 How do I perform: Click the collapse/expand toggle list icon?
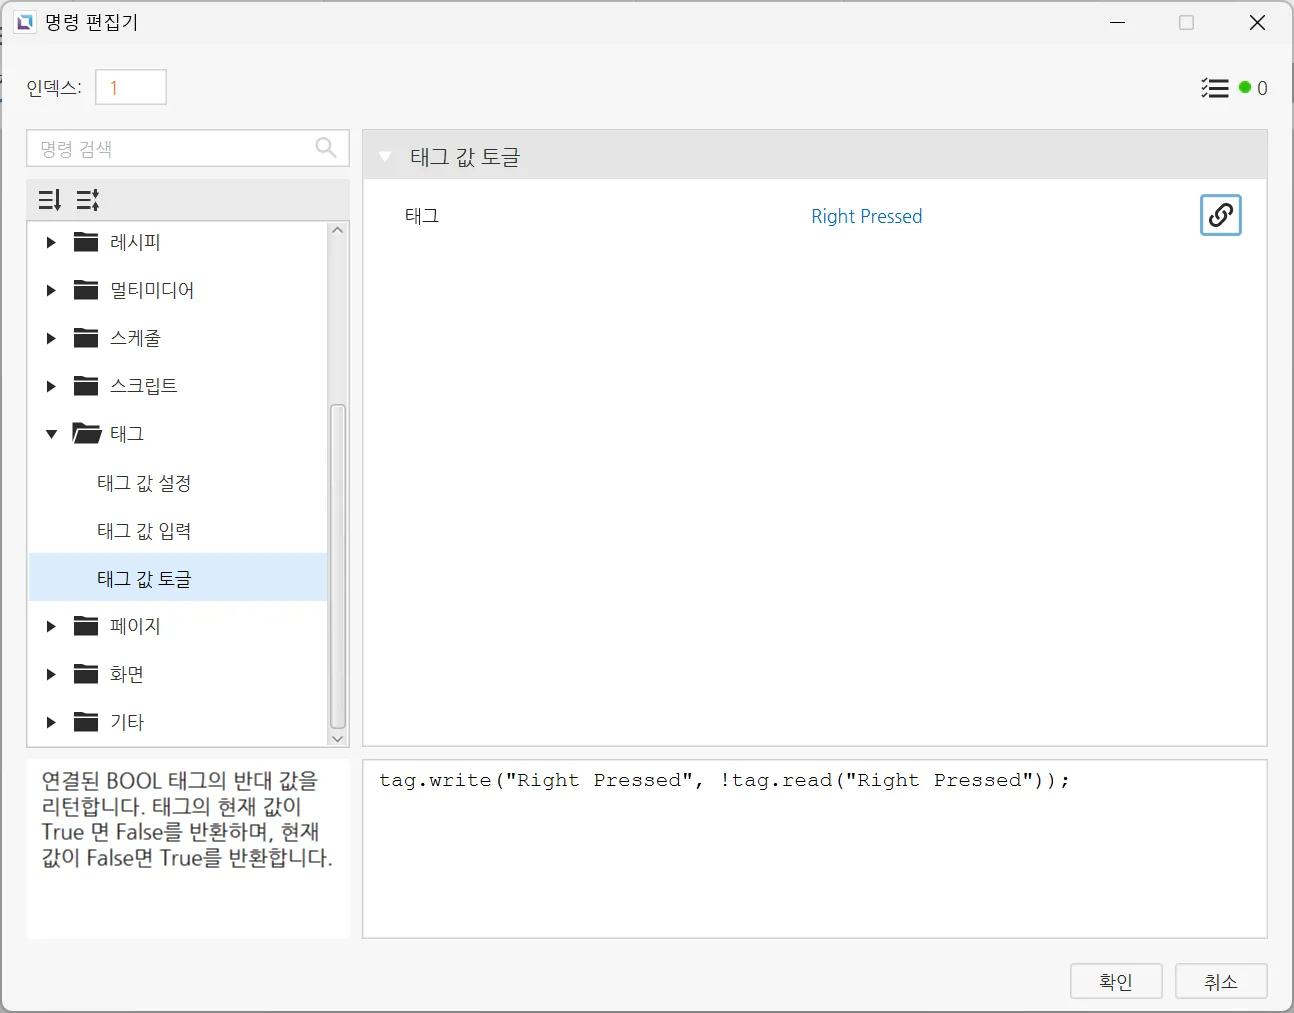pos(88,200)
